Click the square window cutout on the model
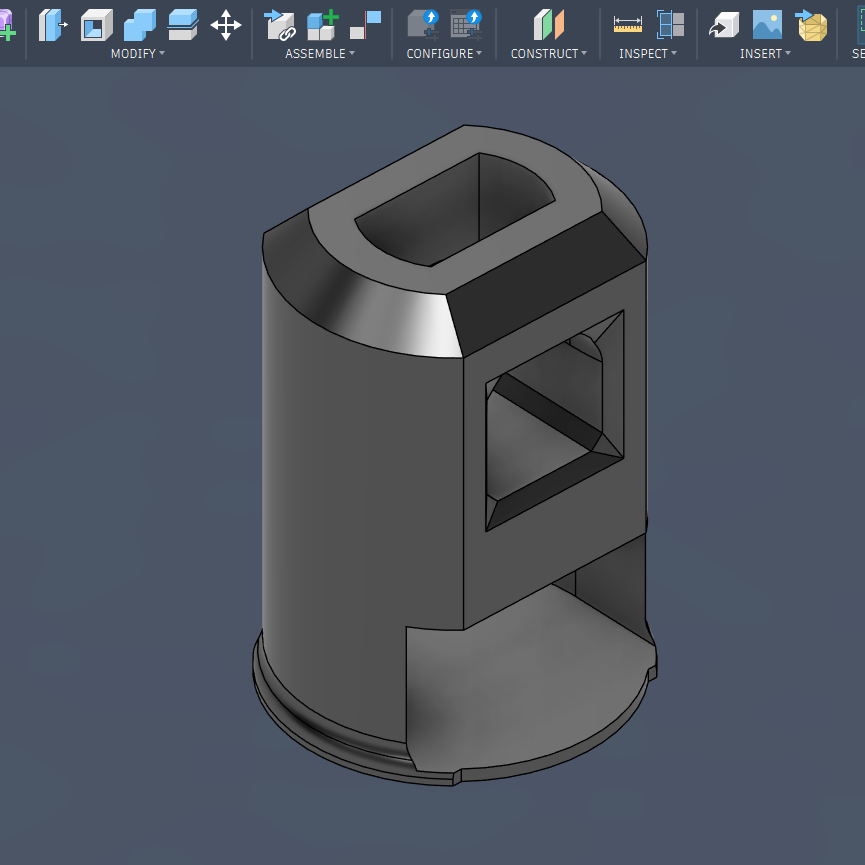The height and width of the screenshot is (865, 865). point(553,425)
